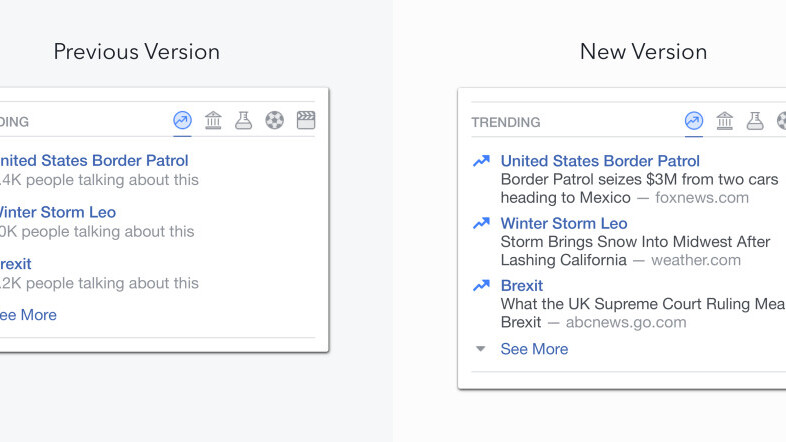Click the TRENDING header in New Version
Image resolution: width=786 pixels, height=442 pixels.
click(506, 122)
